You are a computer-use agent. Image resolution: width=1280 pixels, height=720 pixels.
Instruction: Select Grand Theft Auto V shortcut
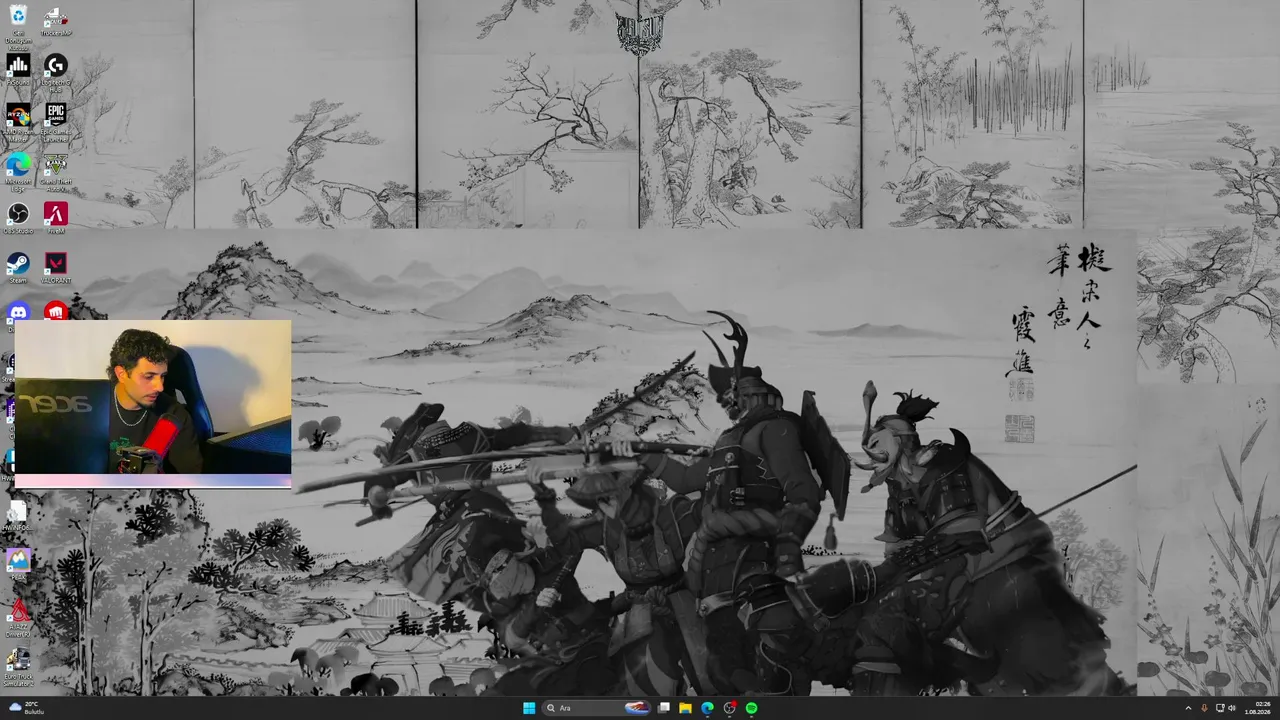click(56, 172)
